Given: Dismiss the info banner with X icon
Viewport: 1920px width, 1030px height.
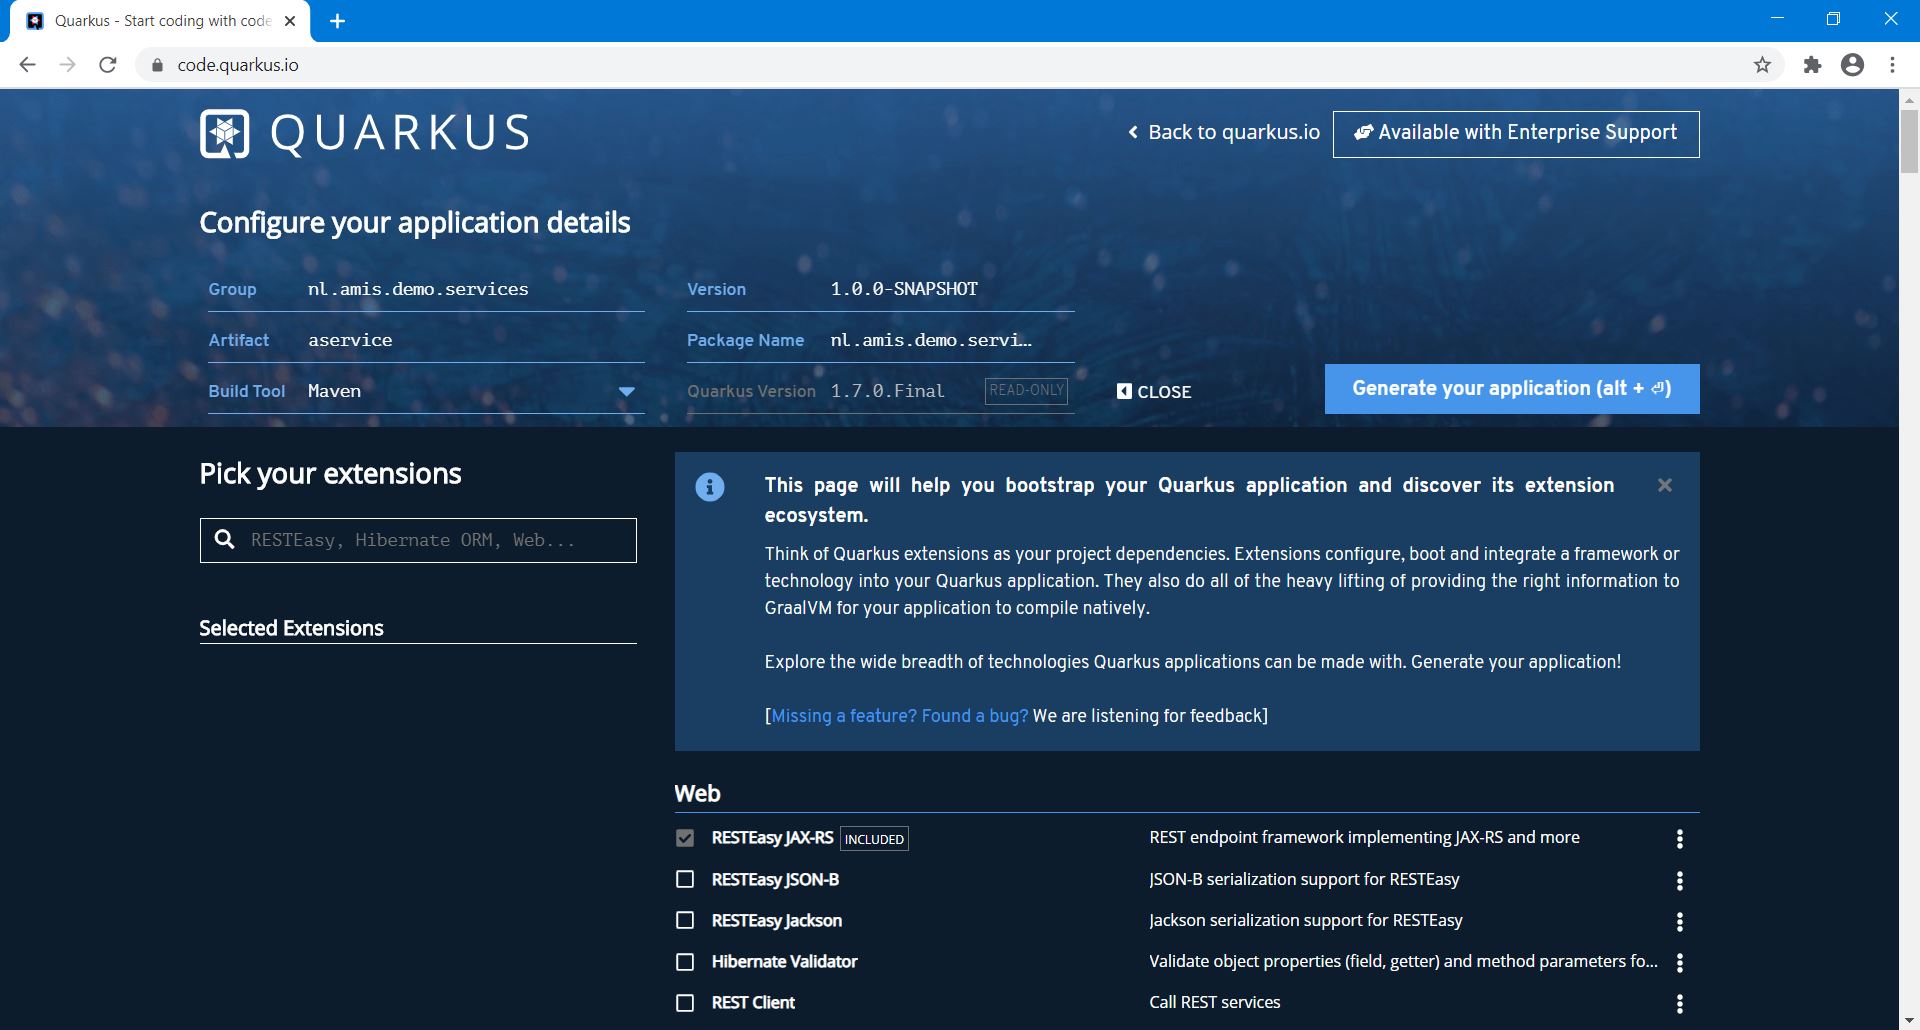Looking at the screenshot, I should (x=1664, y=485).
